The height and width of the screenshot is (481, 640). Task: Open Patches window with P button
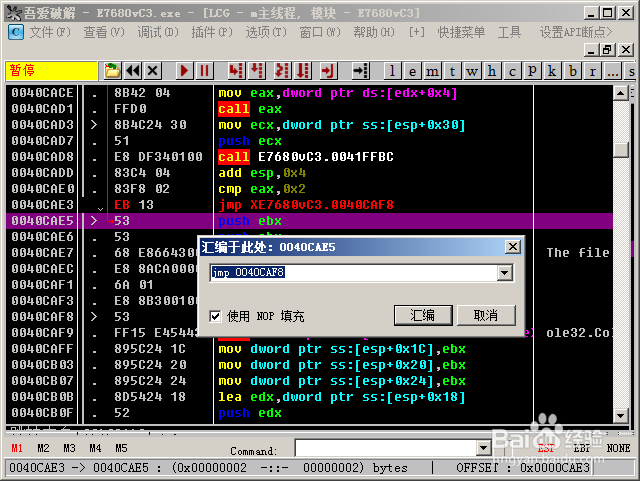[533, 71]
